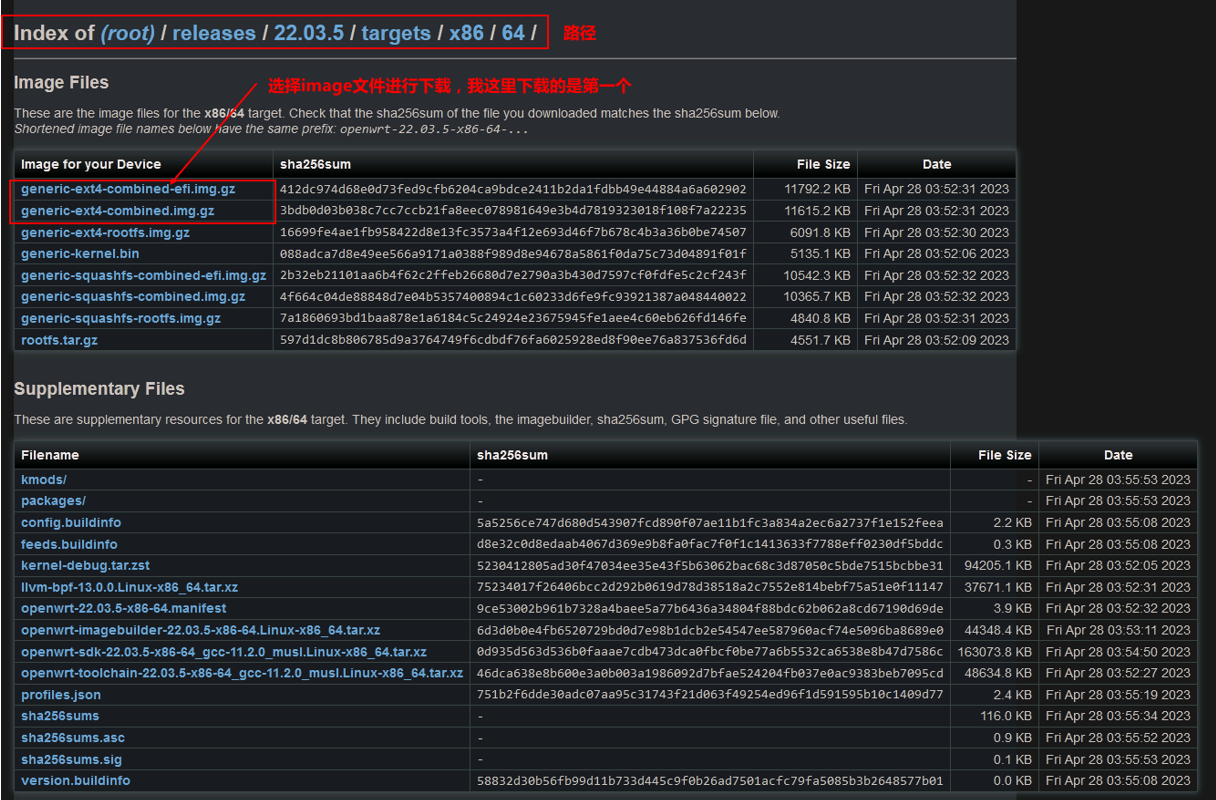Click the 5135.1 KB file size cell
This screenshot has height=800, width=1216.
pos(821,254)
